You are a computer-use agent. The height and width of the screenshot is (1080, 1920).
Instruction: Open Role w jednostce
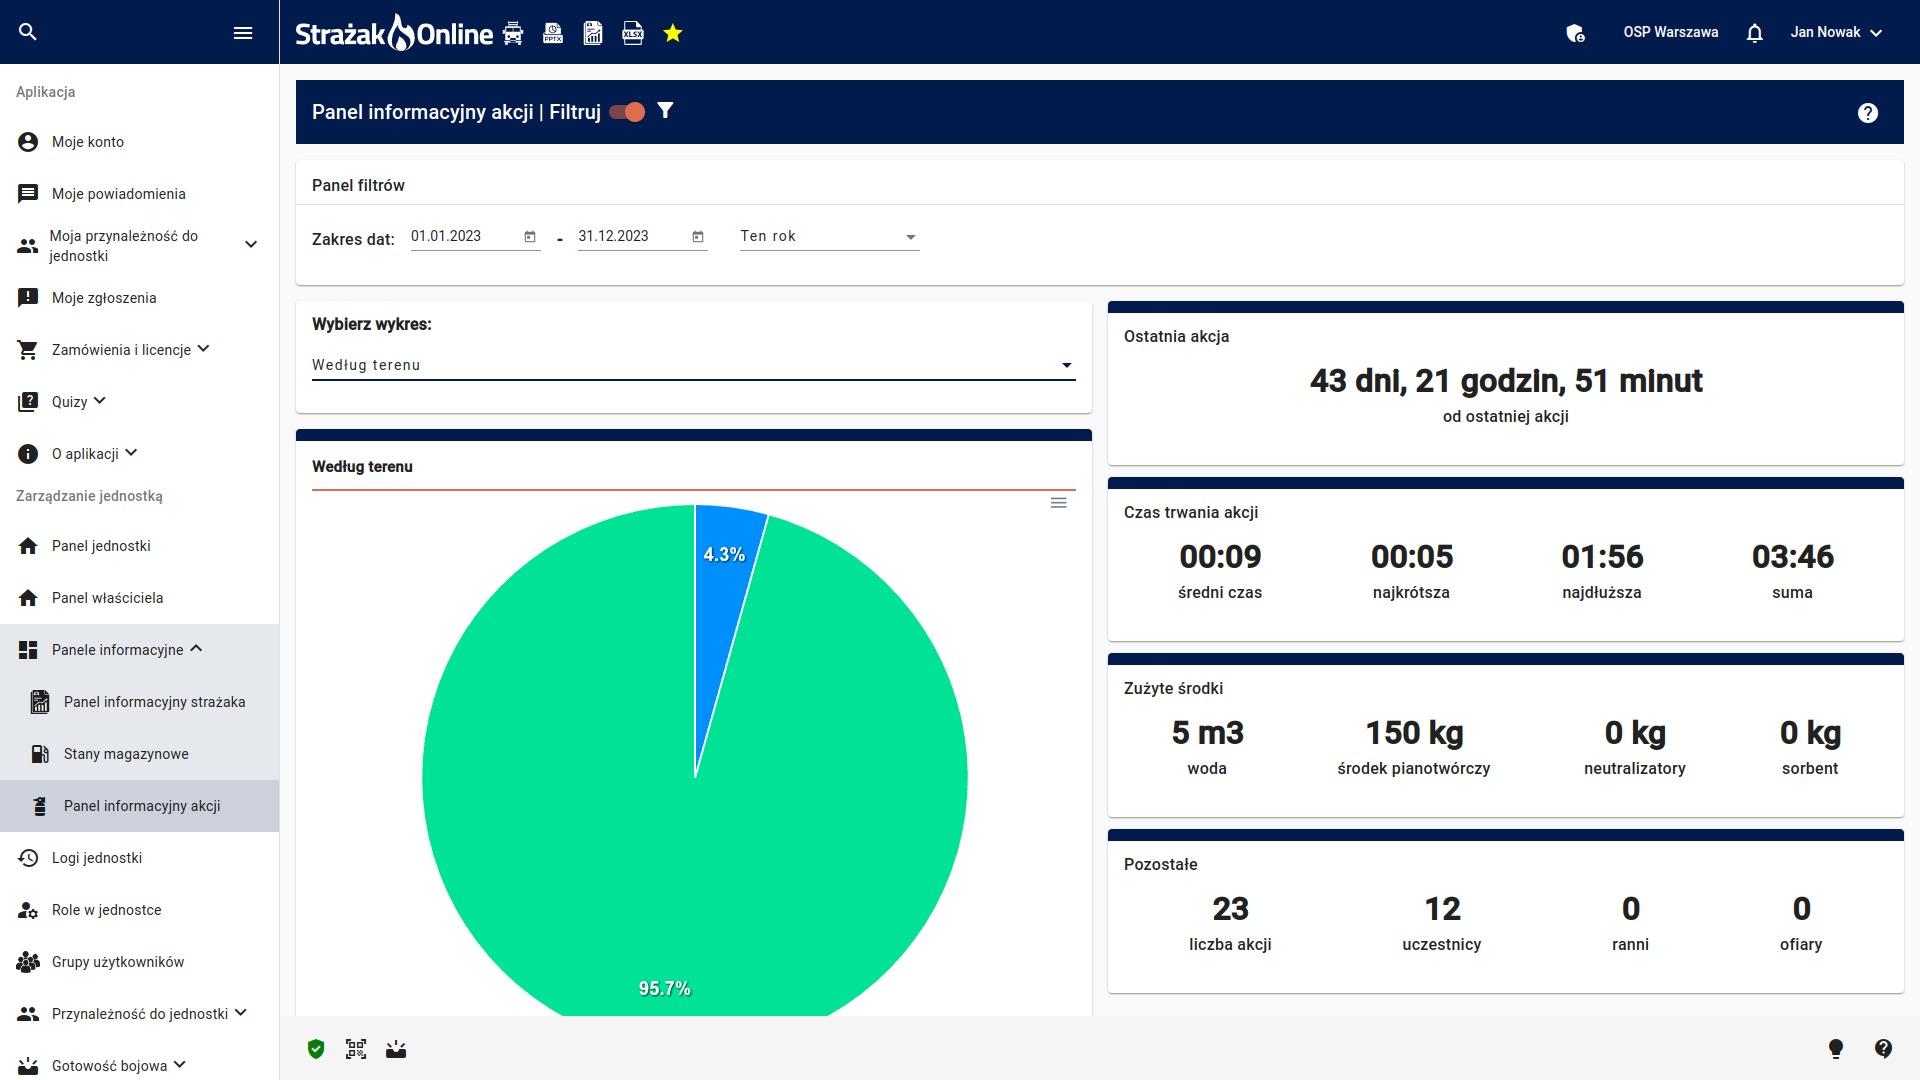click(x=140, y=910)
